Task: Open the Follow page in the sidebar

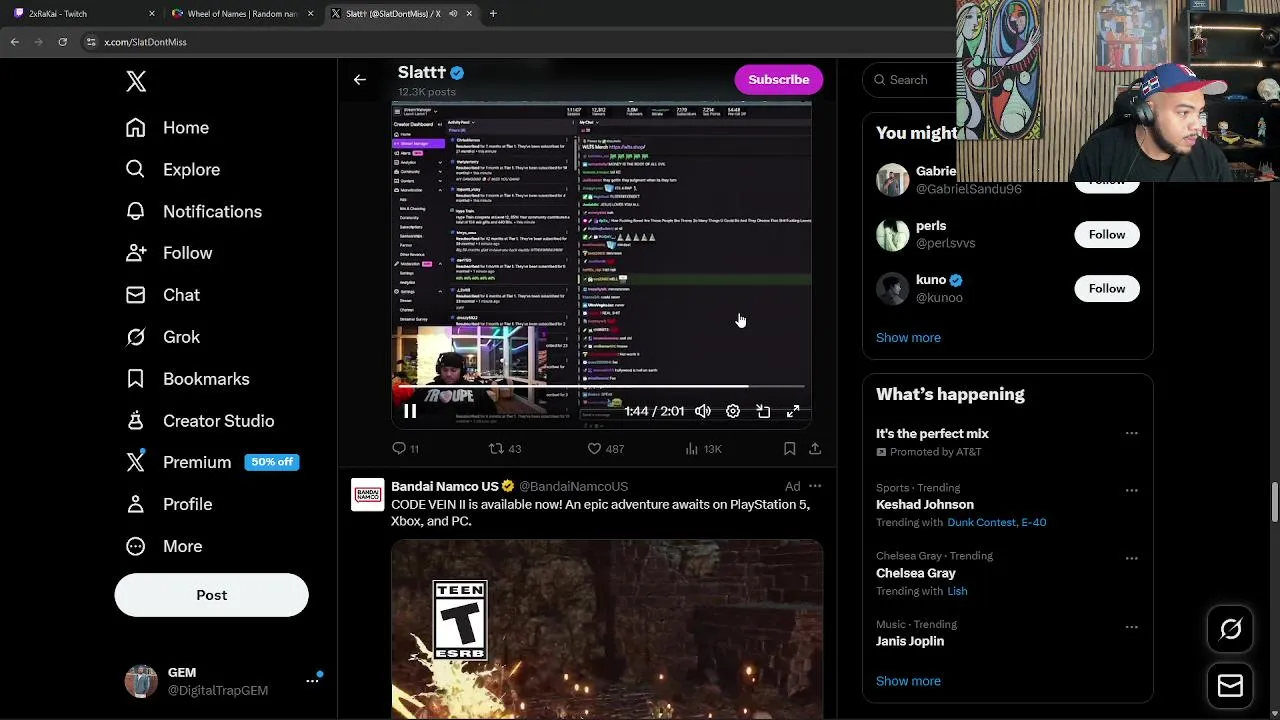Action: coord(169,254)
